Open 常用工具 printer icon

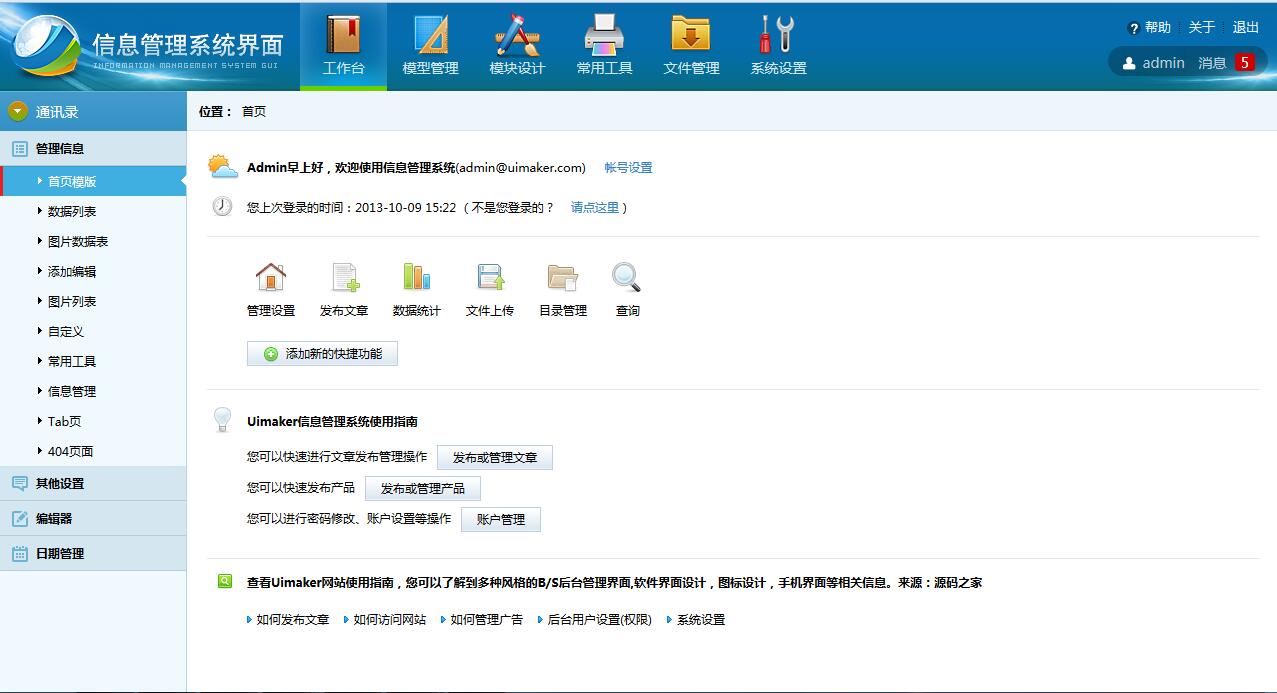pyautogui.click(x=604, y=36)
